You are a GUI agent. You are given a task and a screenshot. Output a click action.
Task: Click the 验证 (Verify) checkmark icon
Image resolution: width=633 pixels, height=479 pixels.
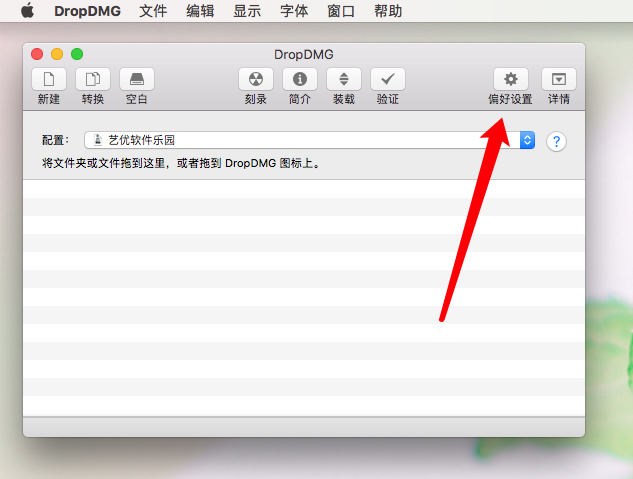pyautogui.click(x=388, y=79)
